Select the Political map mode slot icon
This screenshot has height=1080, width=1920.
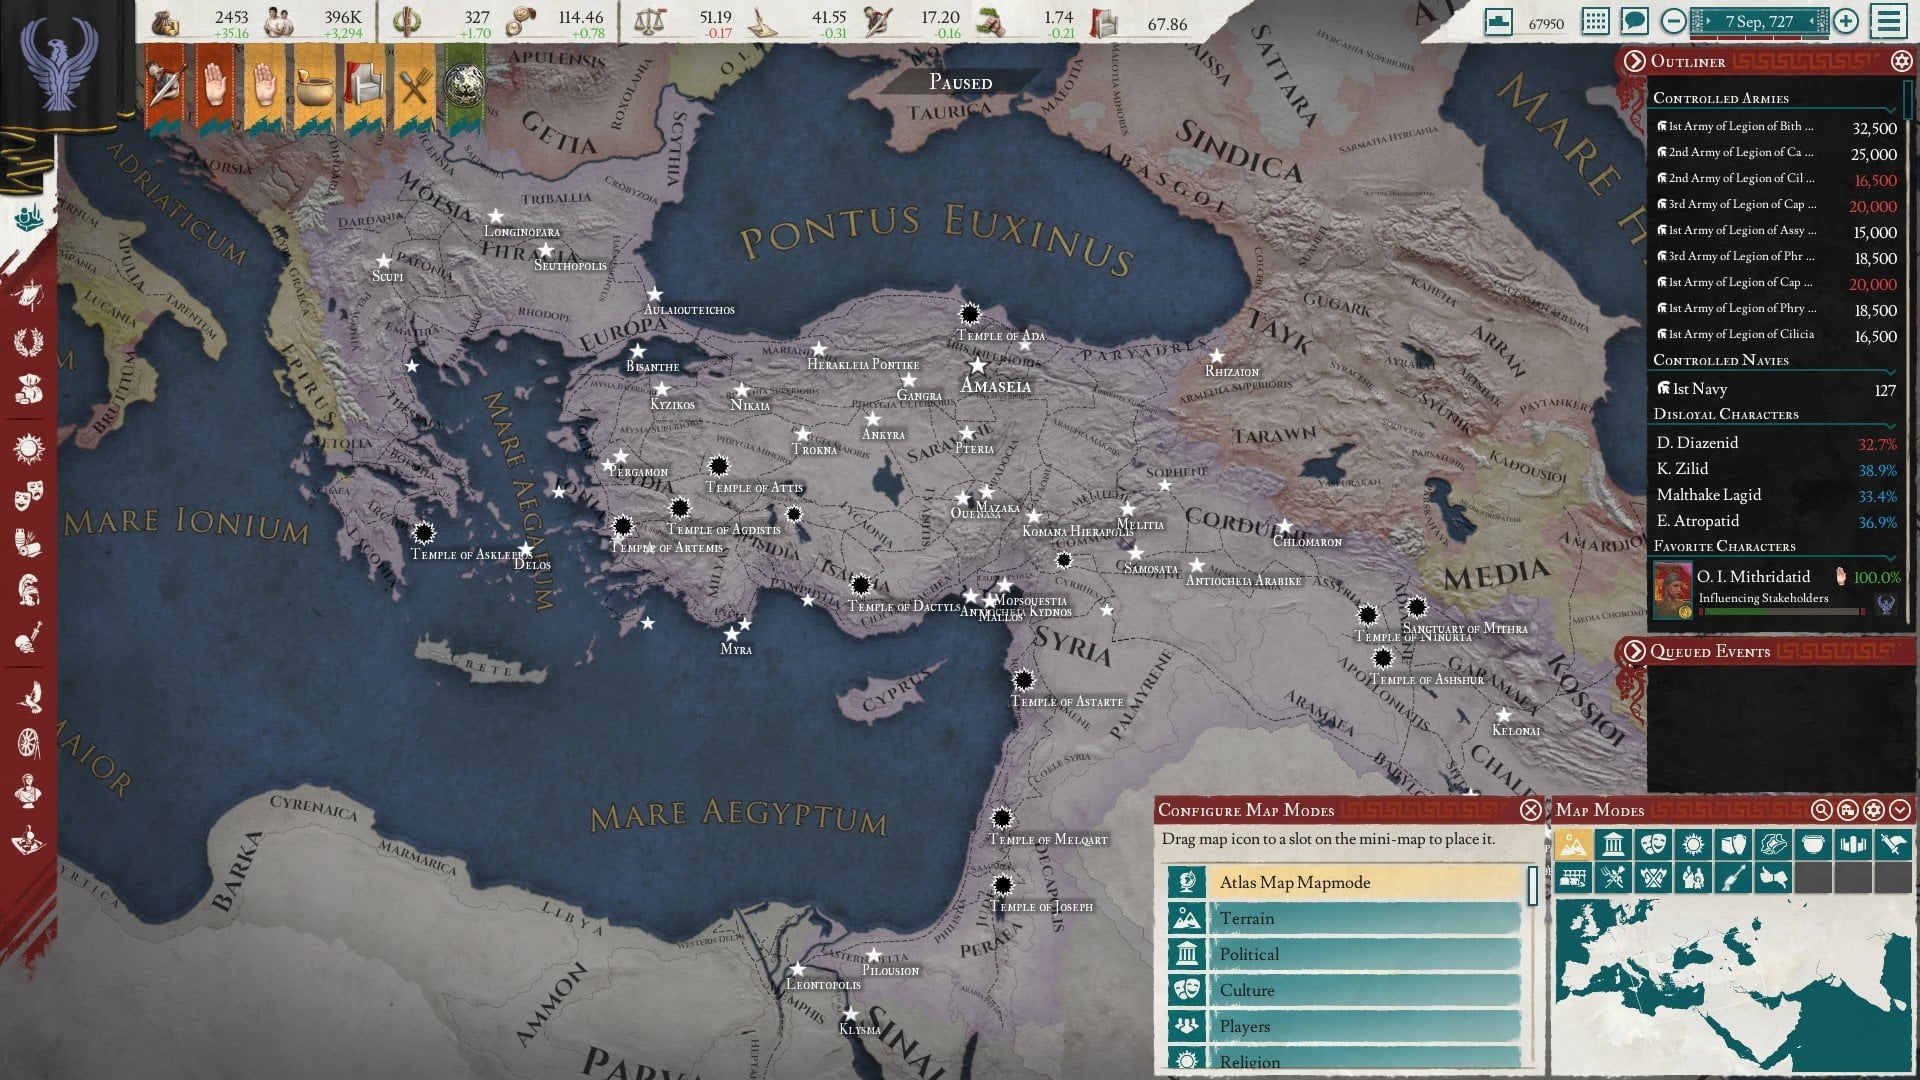pyautogui.click(x=1613, y=845)
